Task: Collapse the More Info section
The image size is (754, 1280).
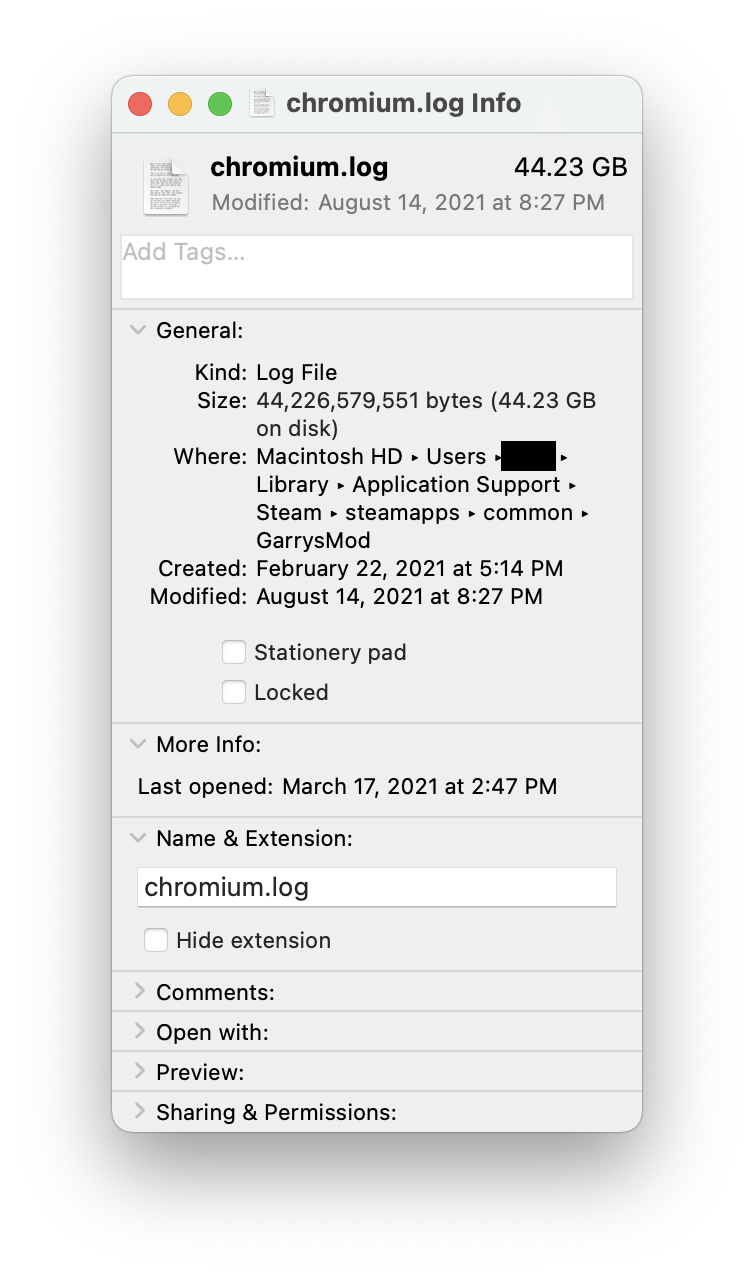Action: (138, 744)
